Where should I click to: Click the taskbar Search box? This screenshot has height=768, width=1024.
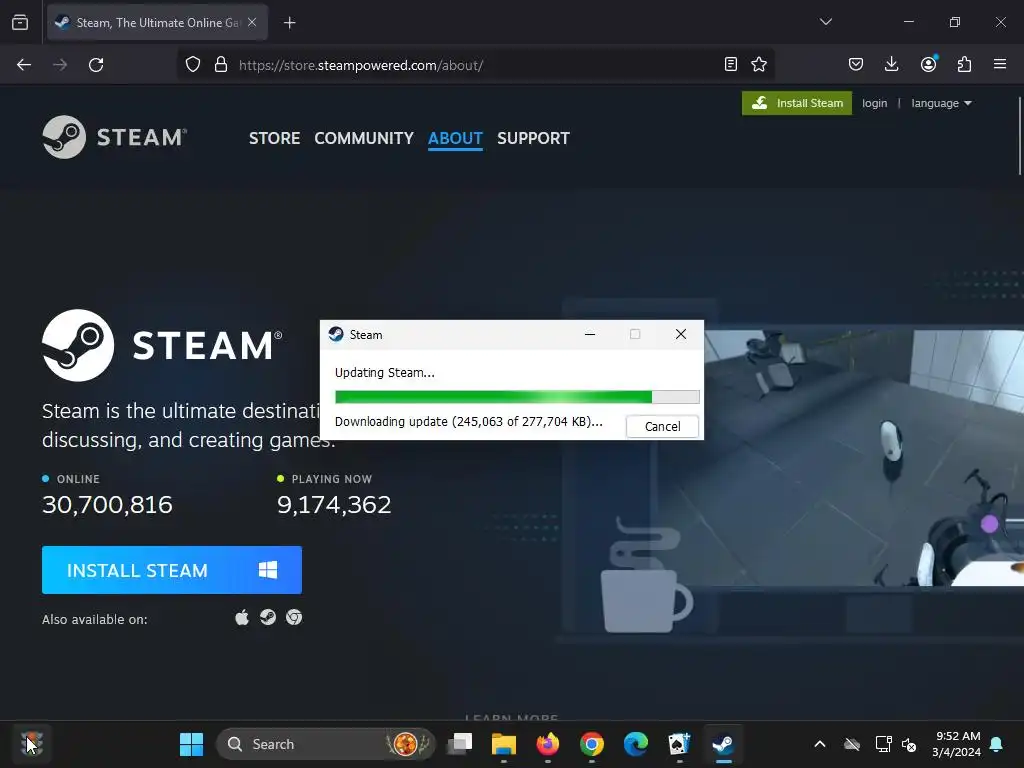pyautogui.click(x=325, y=744)
